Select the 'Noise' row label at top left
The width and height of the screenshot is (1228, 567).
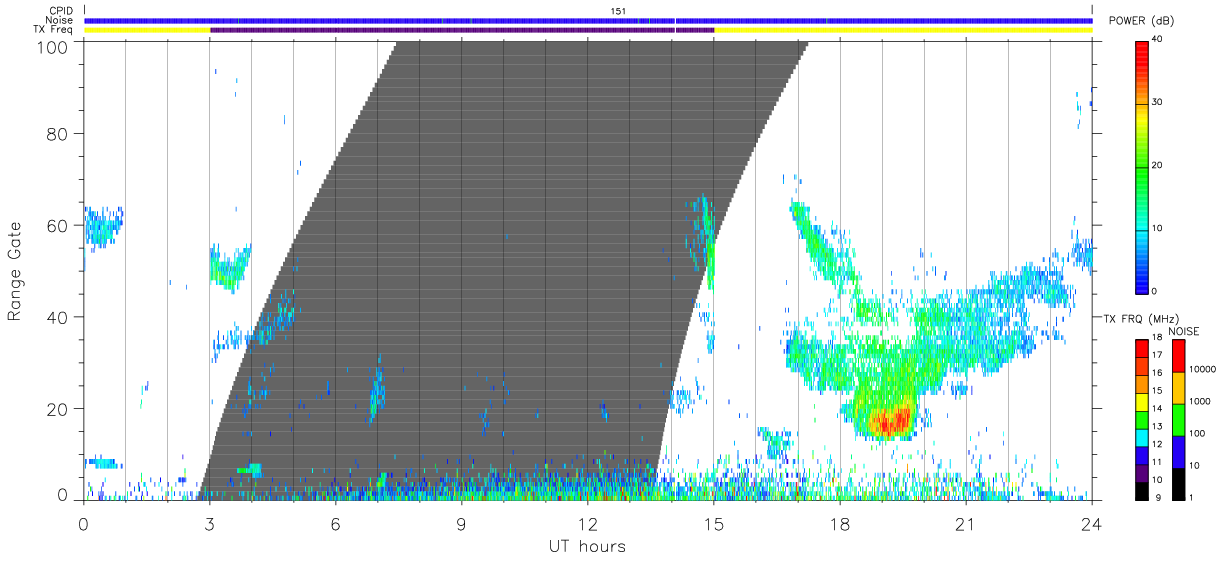click(60, 20)
